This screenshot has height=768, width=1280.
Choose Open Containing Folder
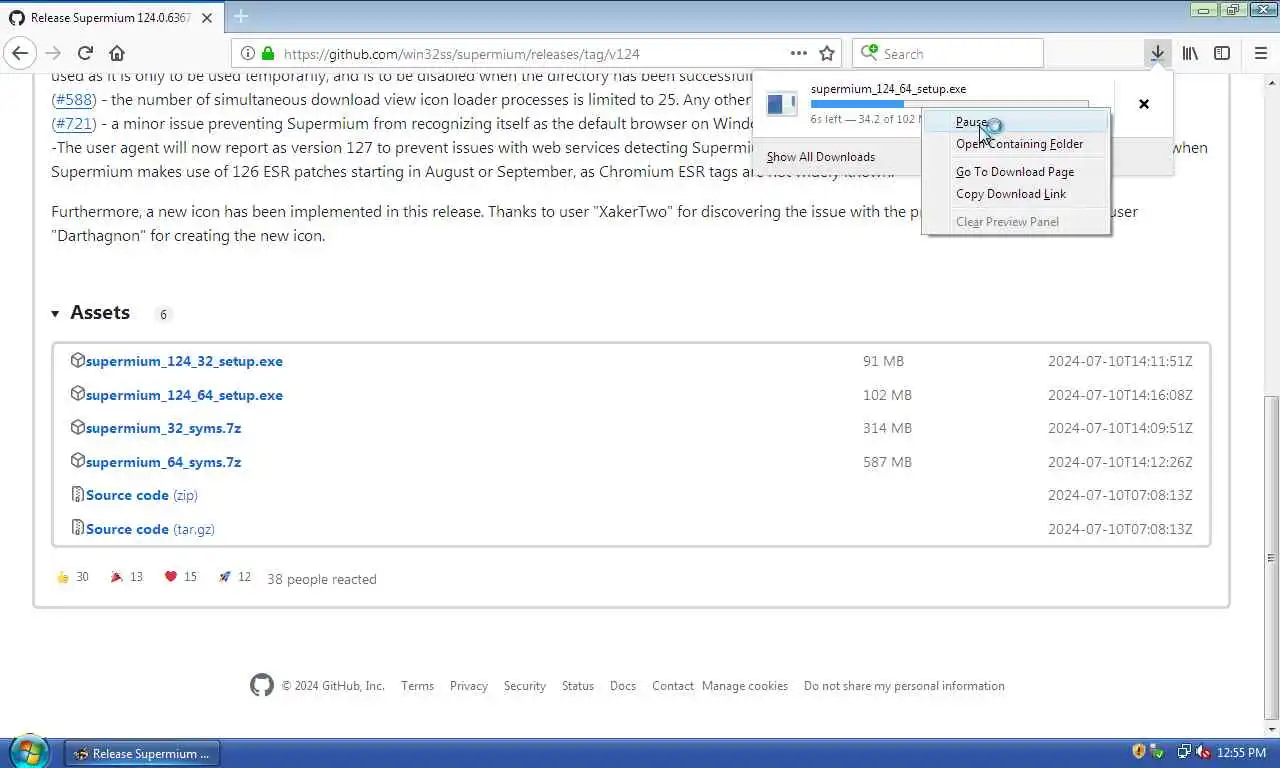(1016, 144)
